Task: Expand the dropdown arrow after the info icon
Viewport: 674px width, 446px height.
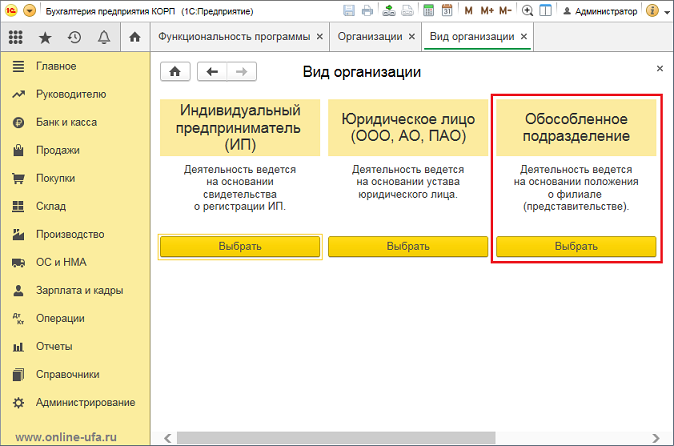Action: [x=667, y=12]
